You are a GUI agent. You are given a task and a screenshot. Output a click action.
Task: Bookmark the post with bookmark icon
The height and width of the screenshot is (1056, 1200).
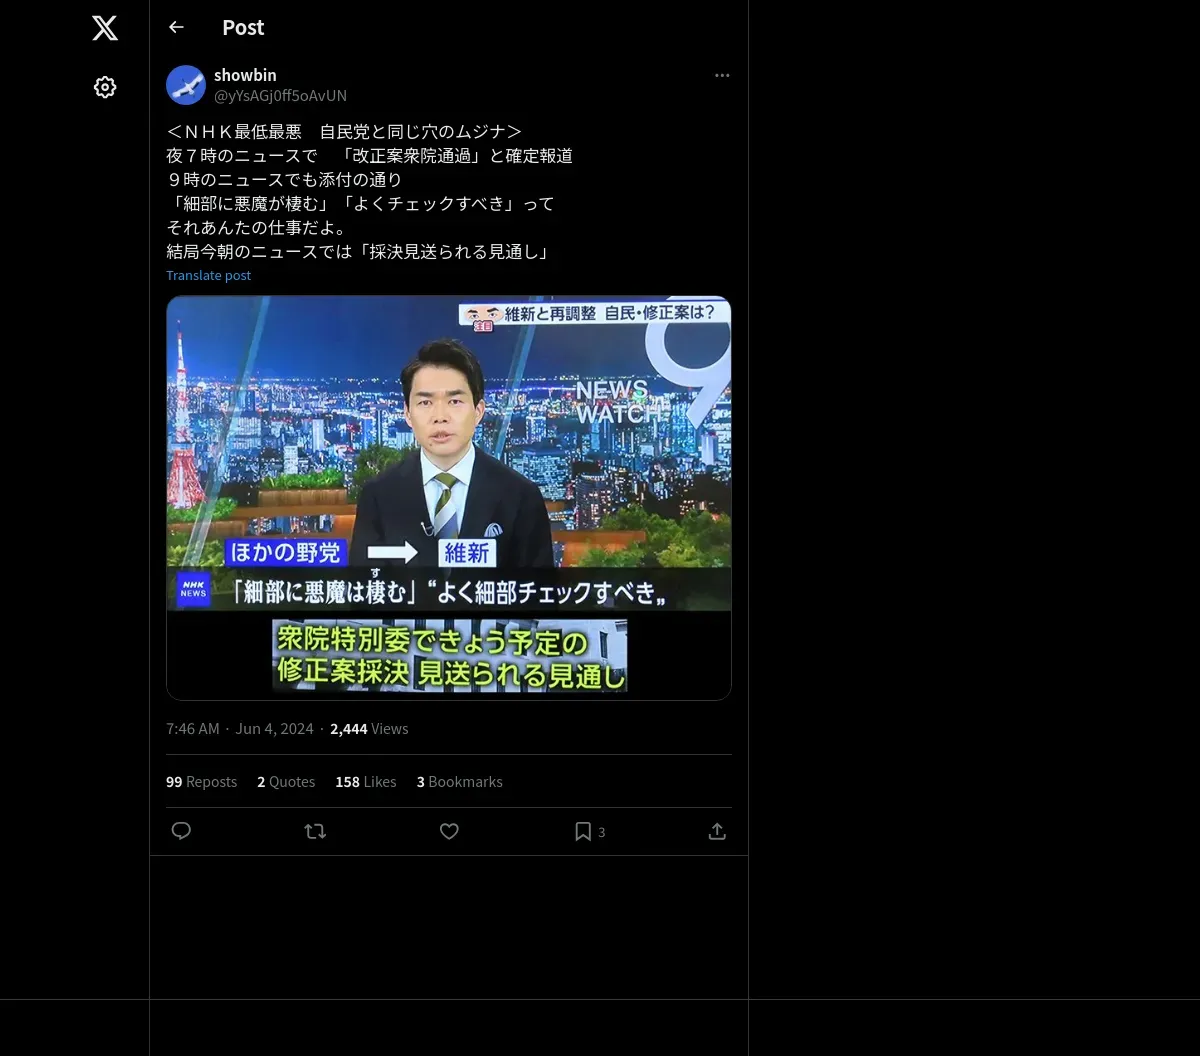[x=583, y=831]
